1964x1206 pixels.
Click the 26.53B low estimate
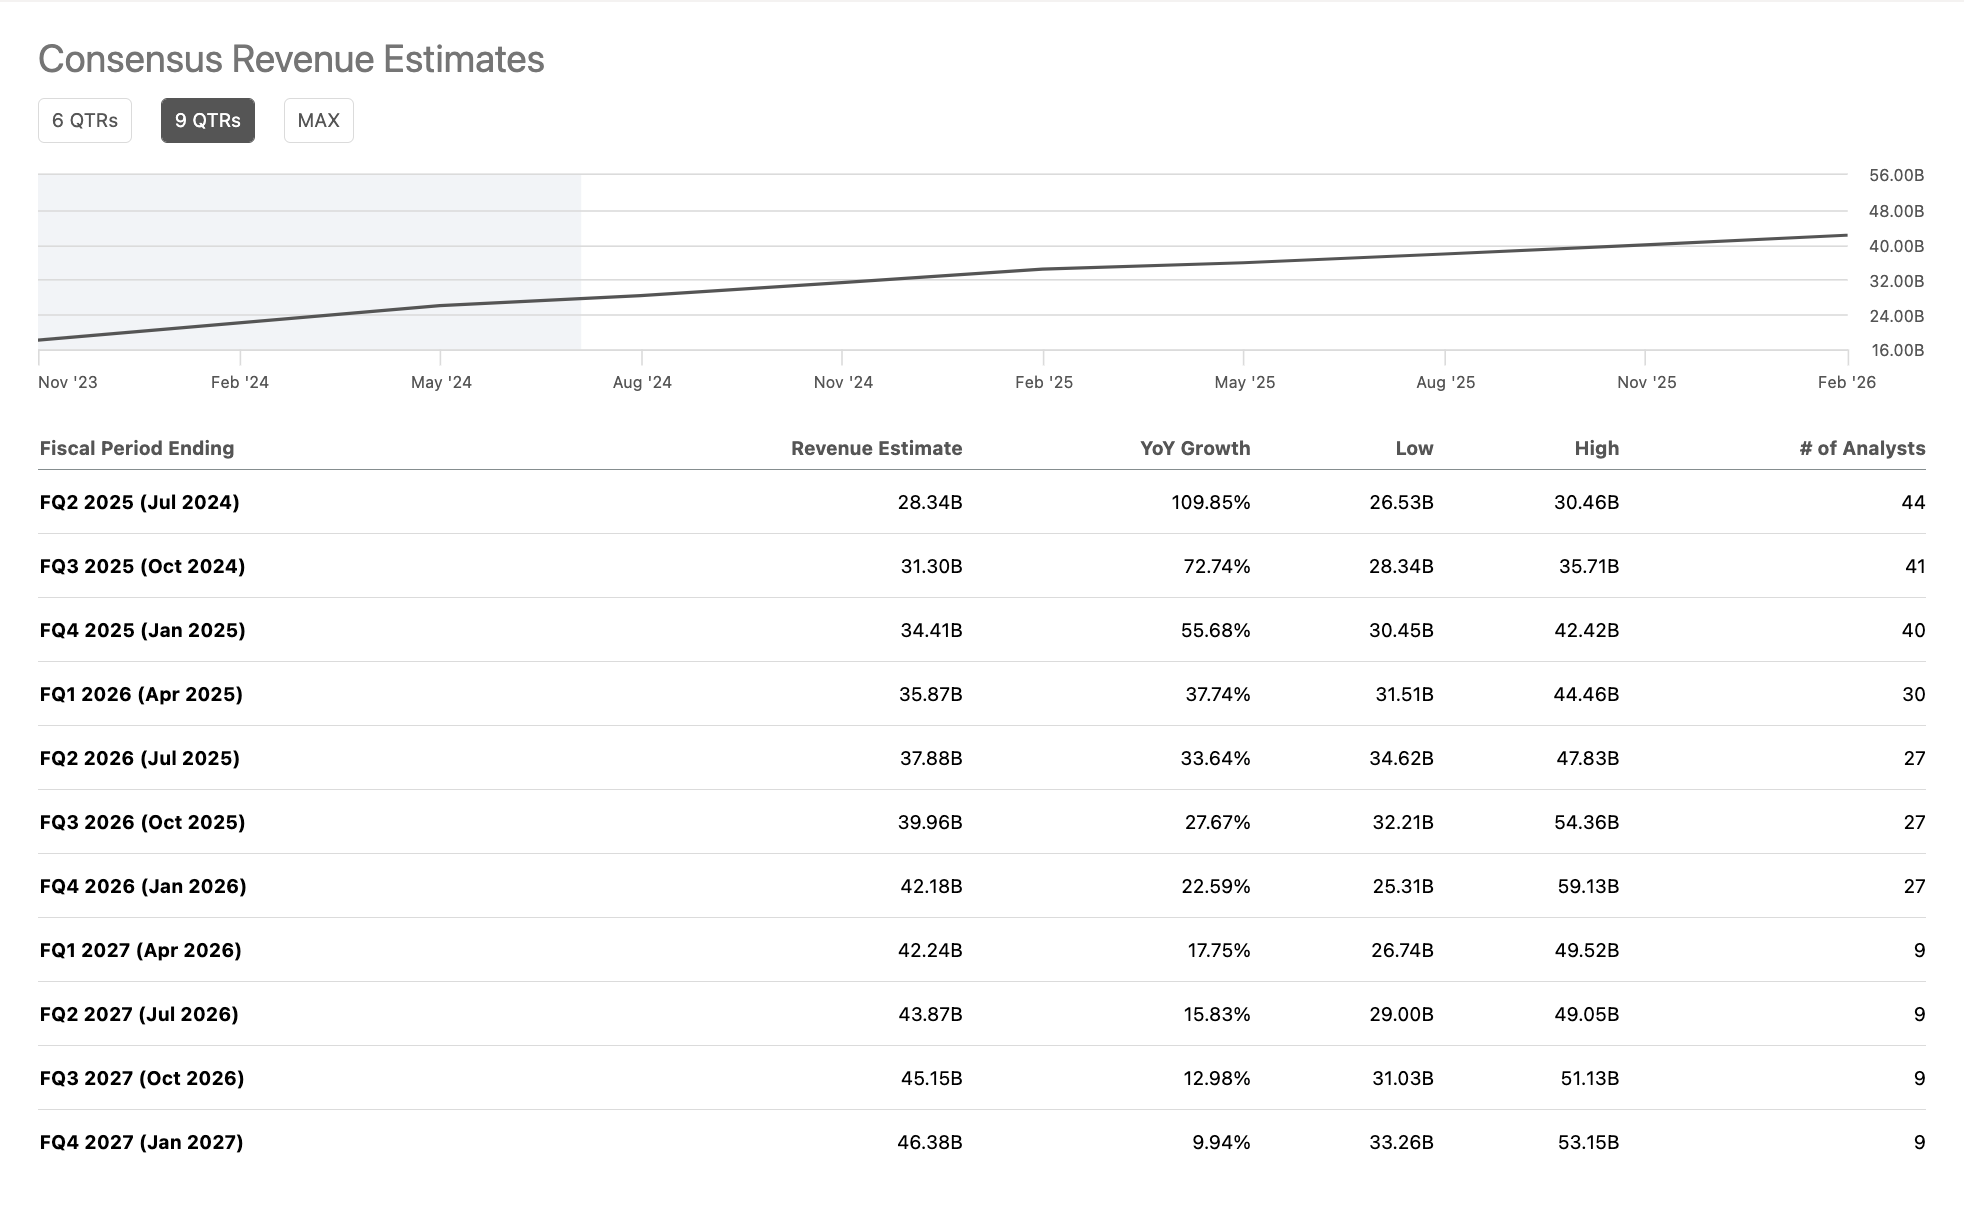click(1401, 502)
